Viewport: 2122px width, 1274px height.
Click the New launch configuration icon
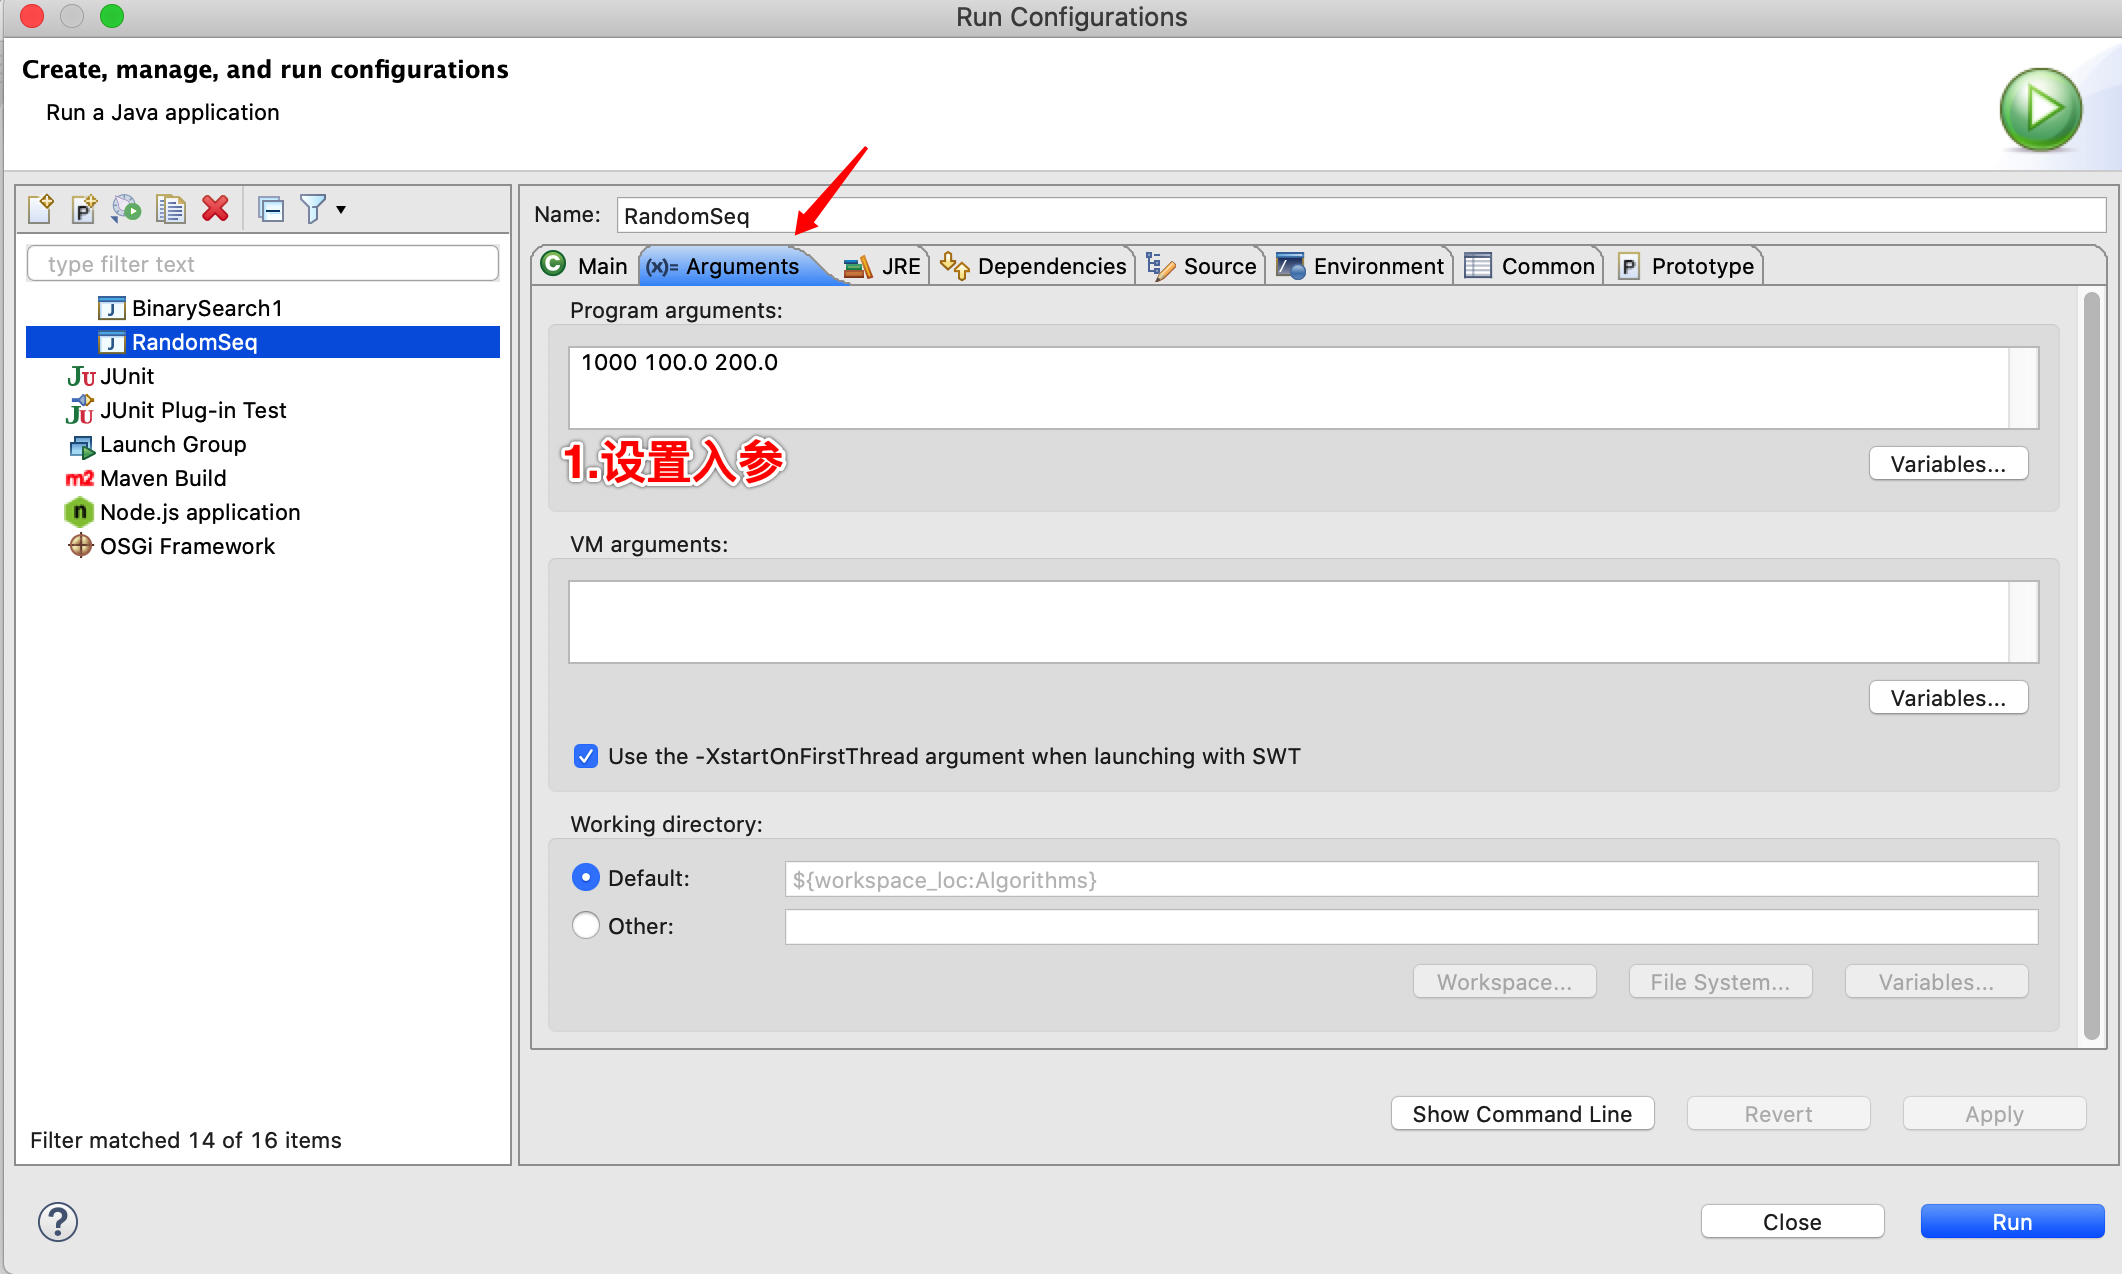click(x=41, y=209)
